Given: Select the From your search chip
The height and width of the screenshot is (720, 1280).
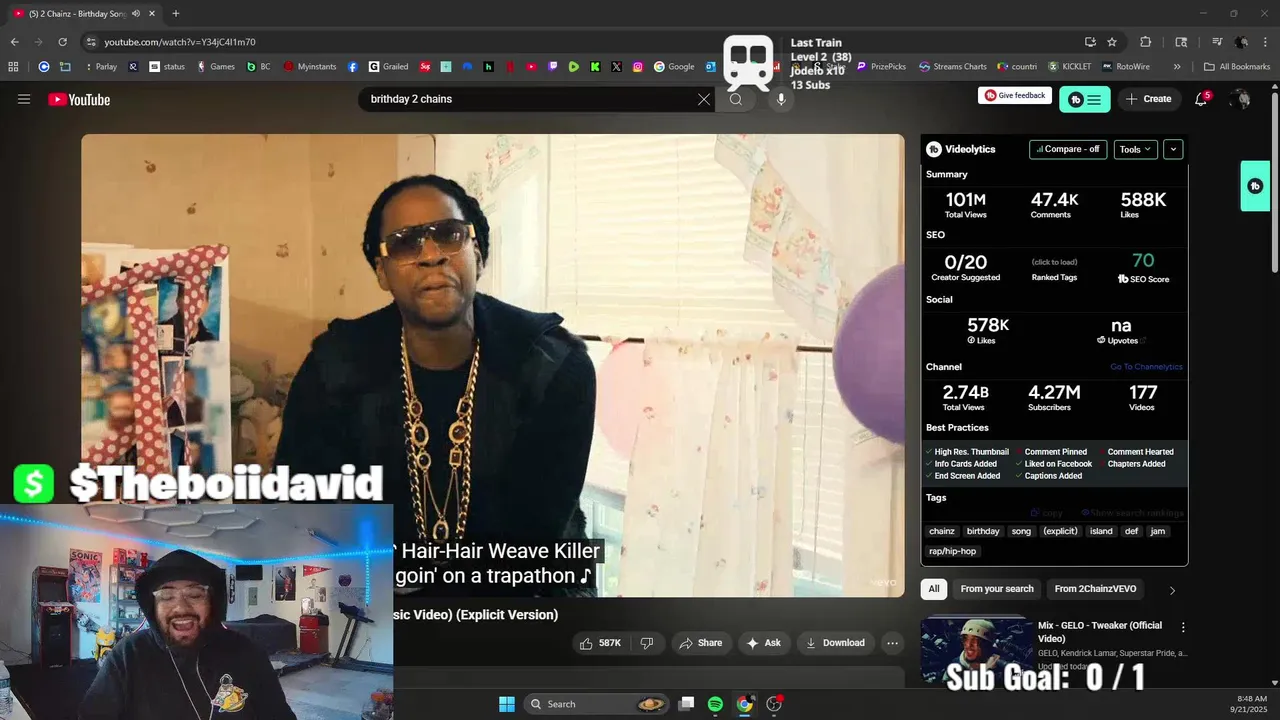Looking at the screenshot, I should 997,589.
